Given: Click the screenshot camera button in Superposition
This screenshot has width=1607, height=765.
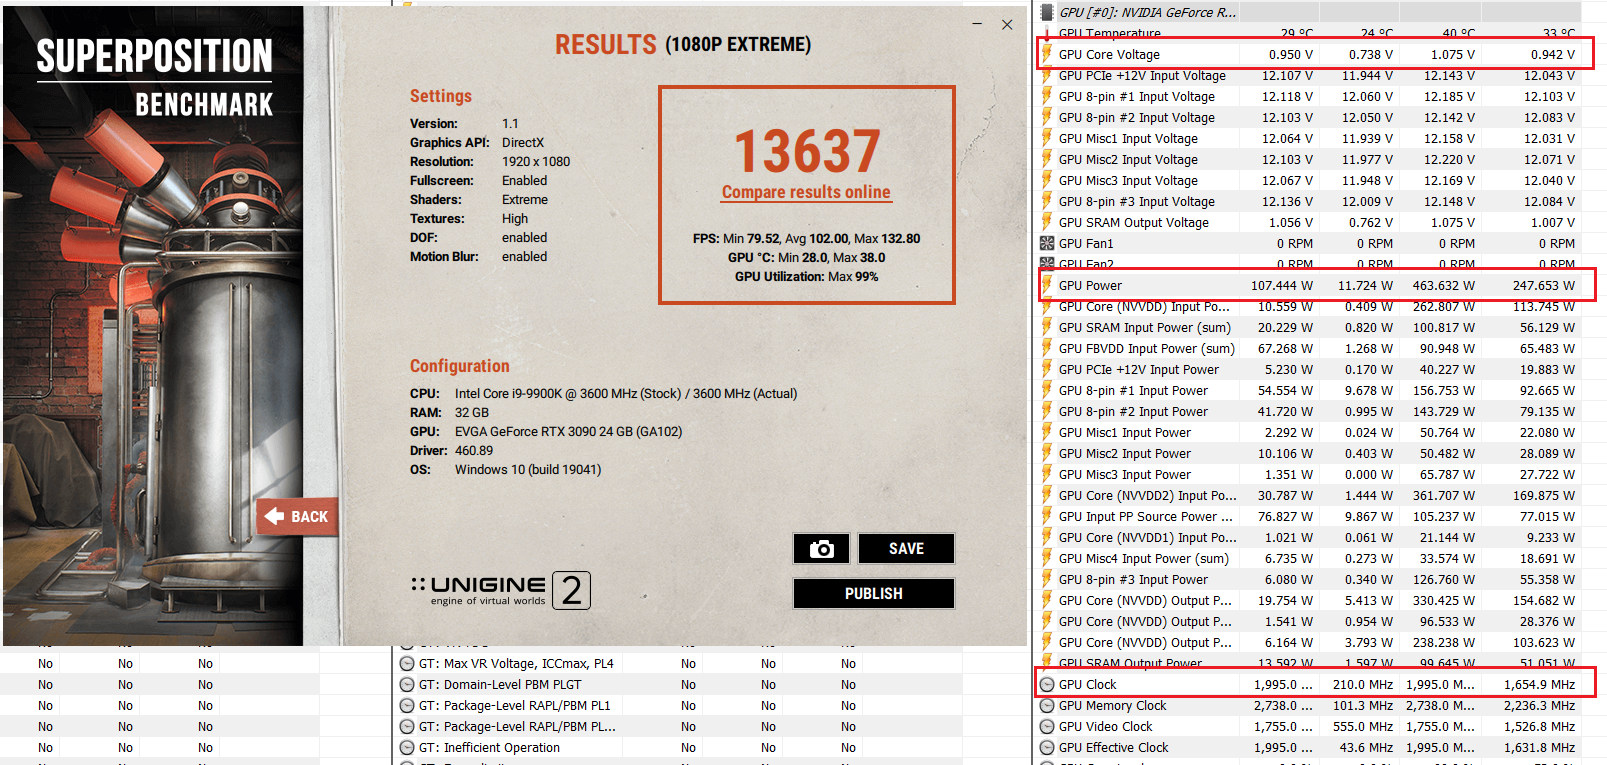Looking at the screenshot, I should click(x=821, y=548).
